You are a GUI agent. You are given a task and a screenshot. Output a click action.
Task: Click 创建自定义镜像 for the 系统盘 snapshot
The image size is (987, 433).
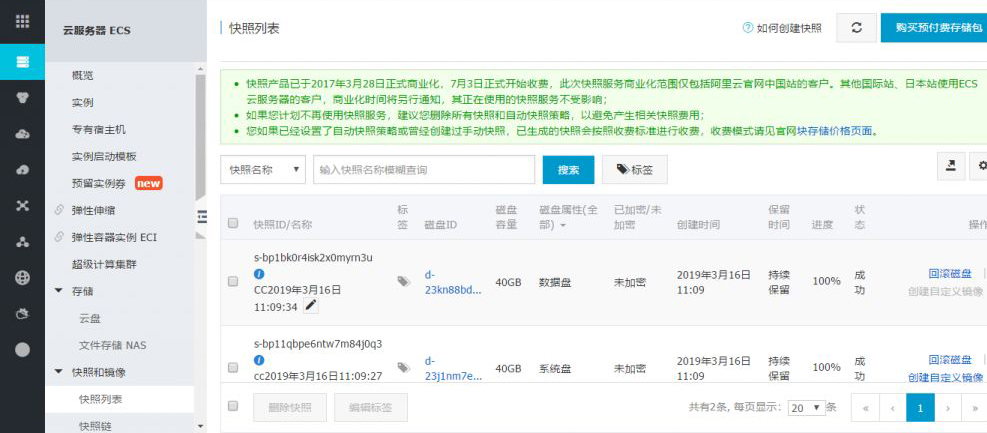tap(945, 378)
